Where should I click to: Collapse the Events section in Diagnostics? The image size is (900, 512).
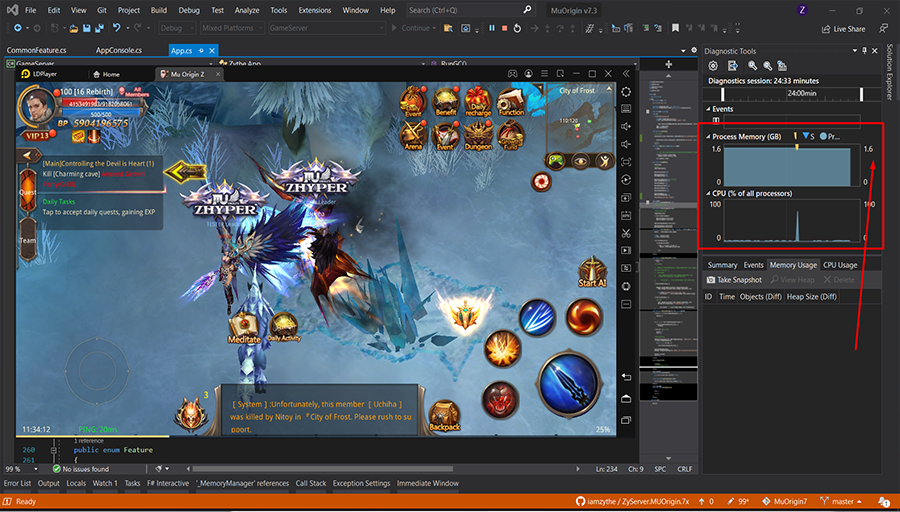click(x=708, y=108)
